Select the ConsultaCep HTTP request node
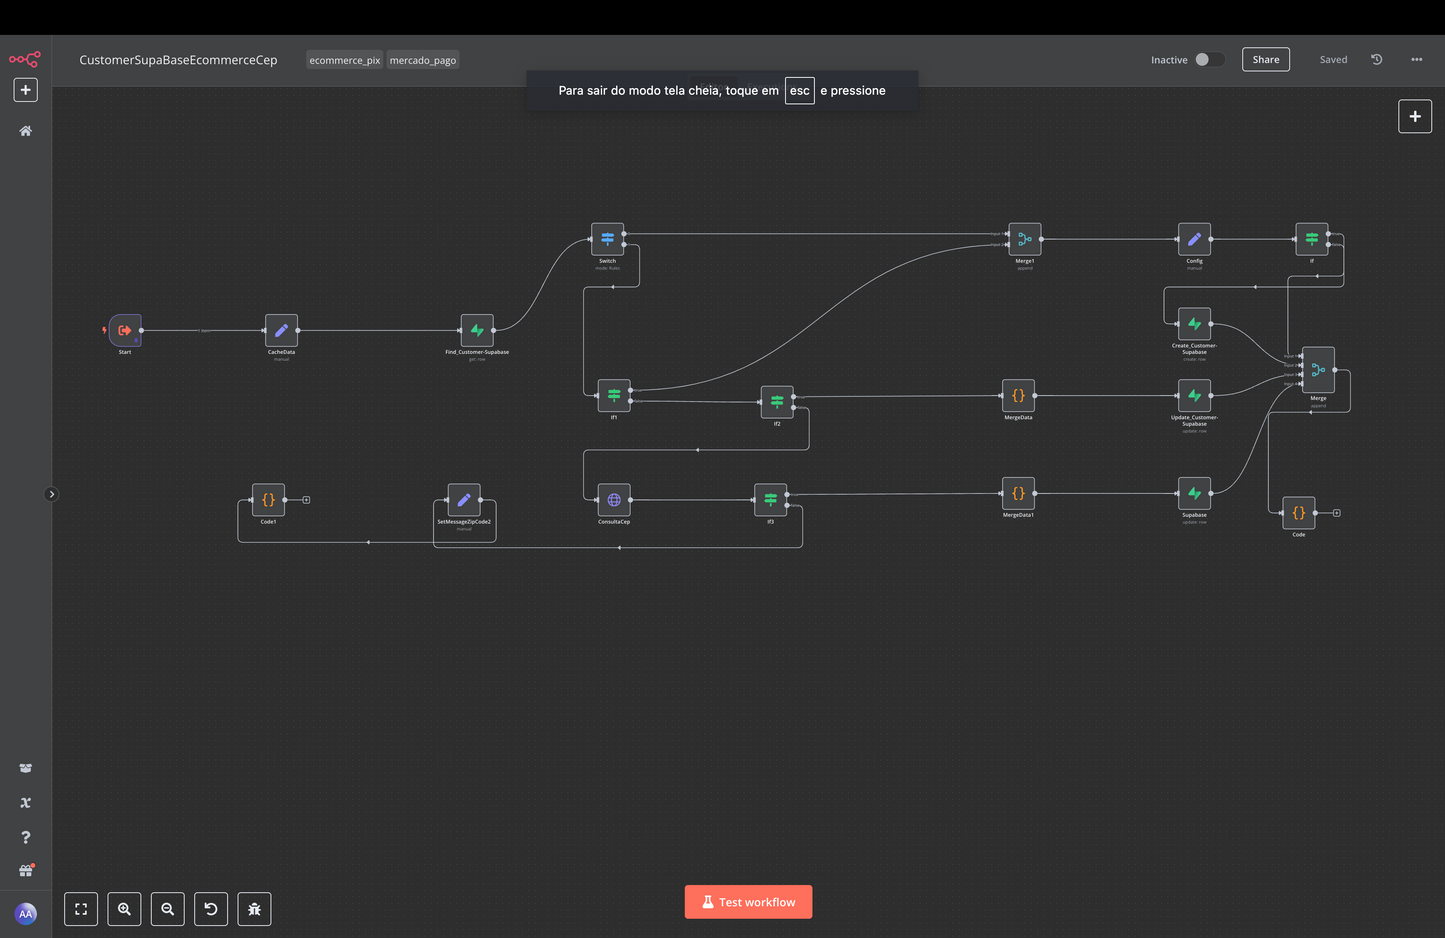 coord(614,500)
